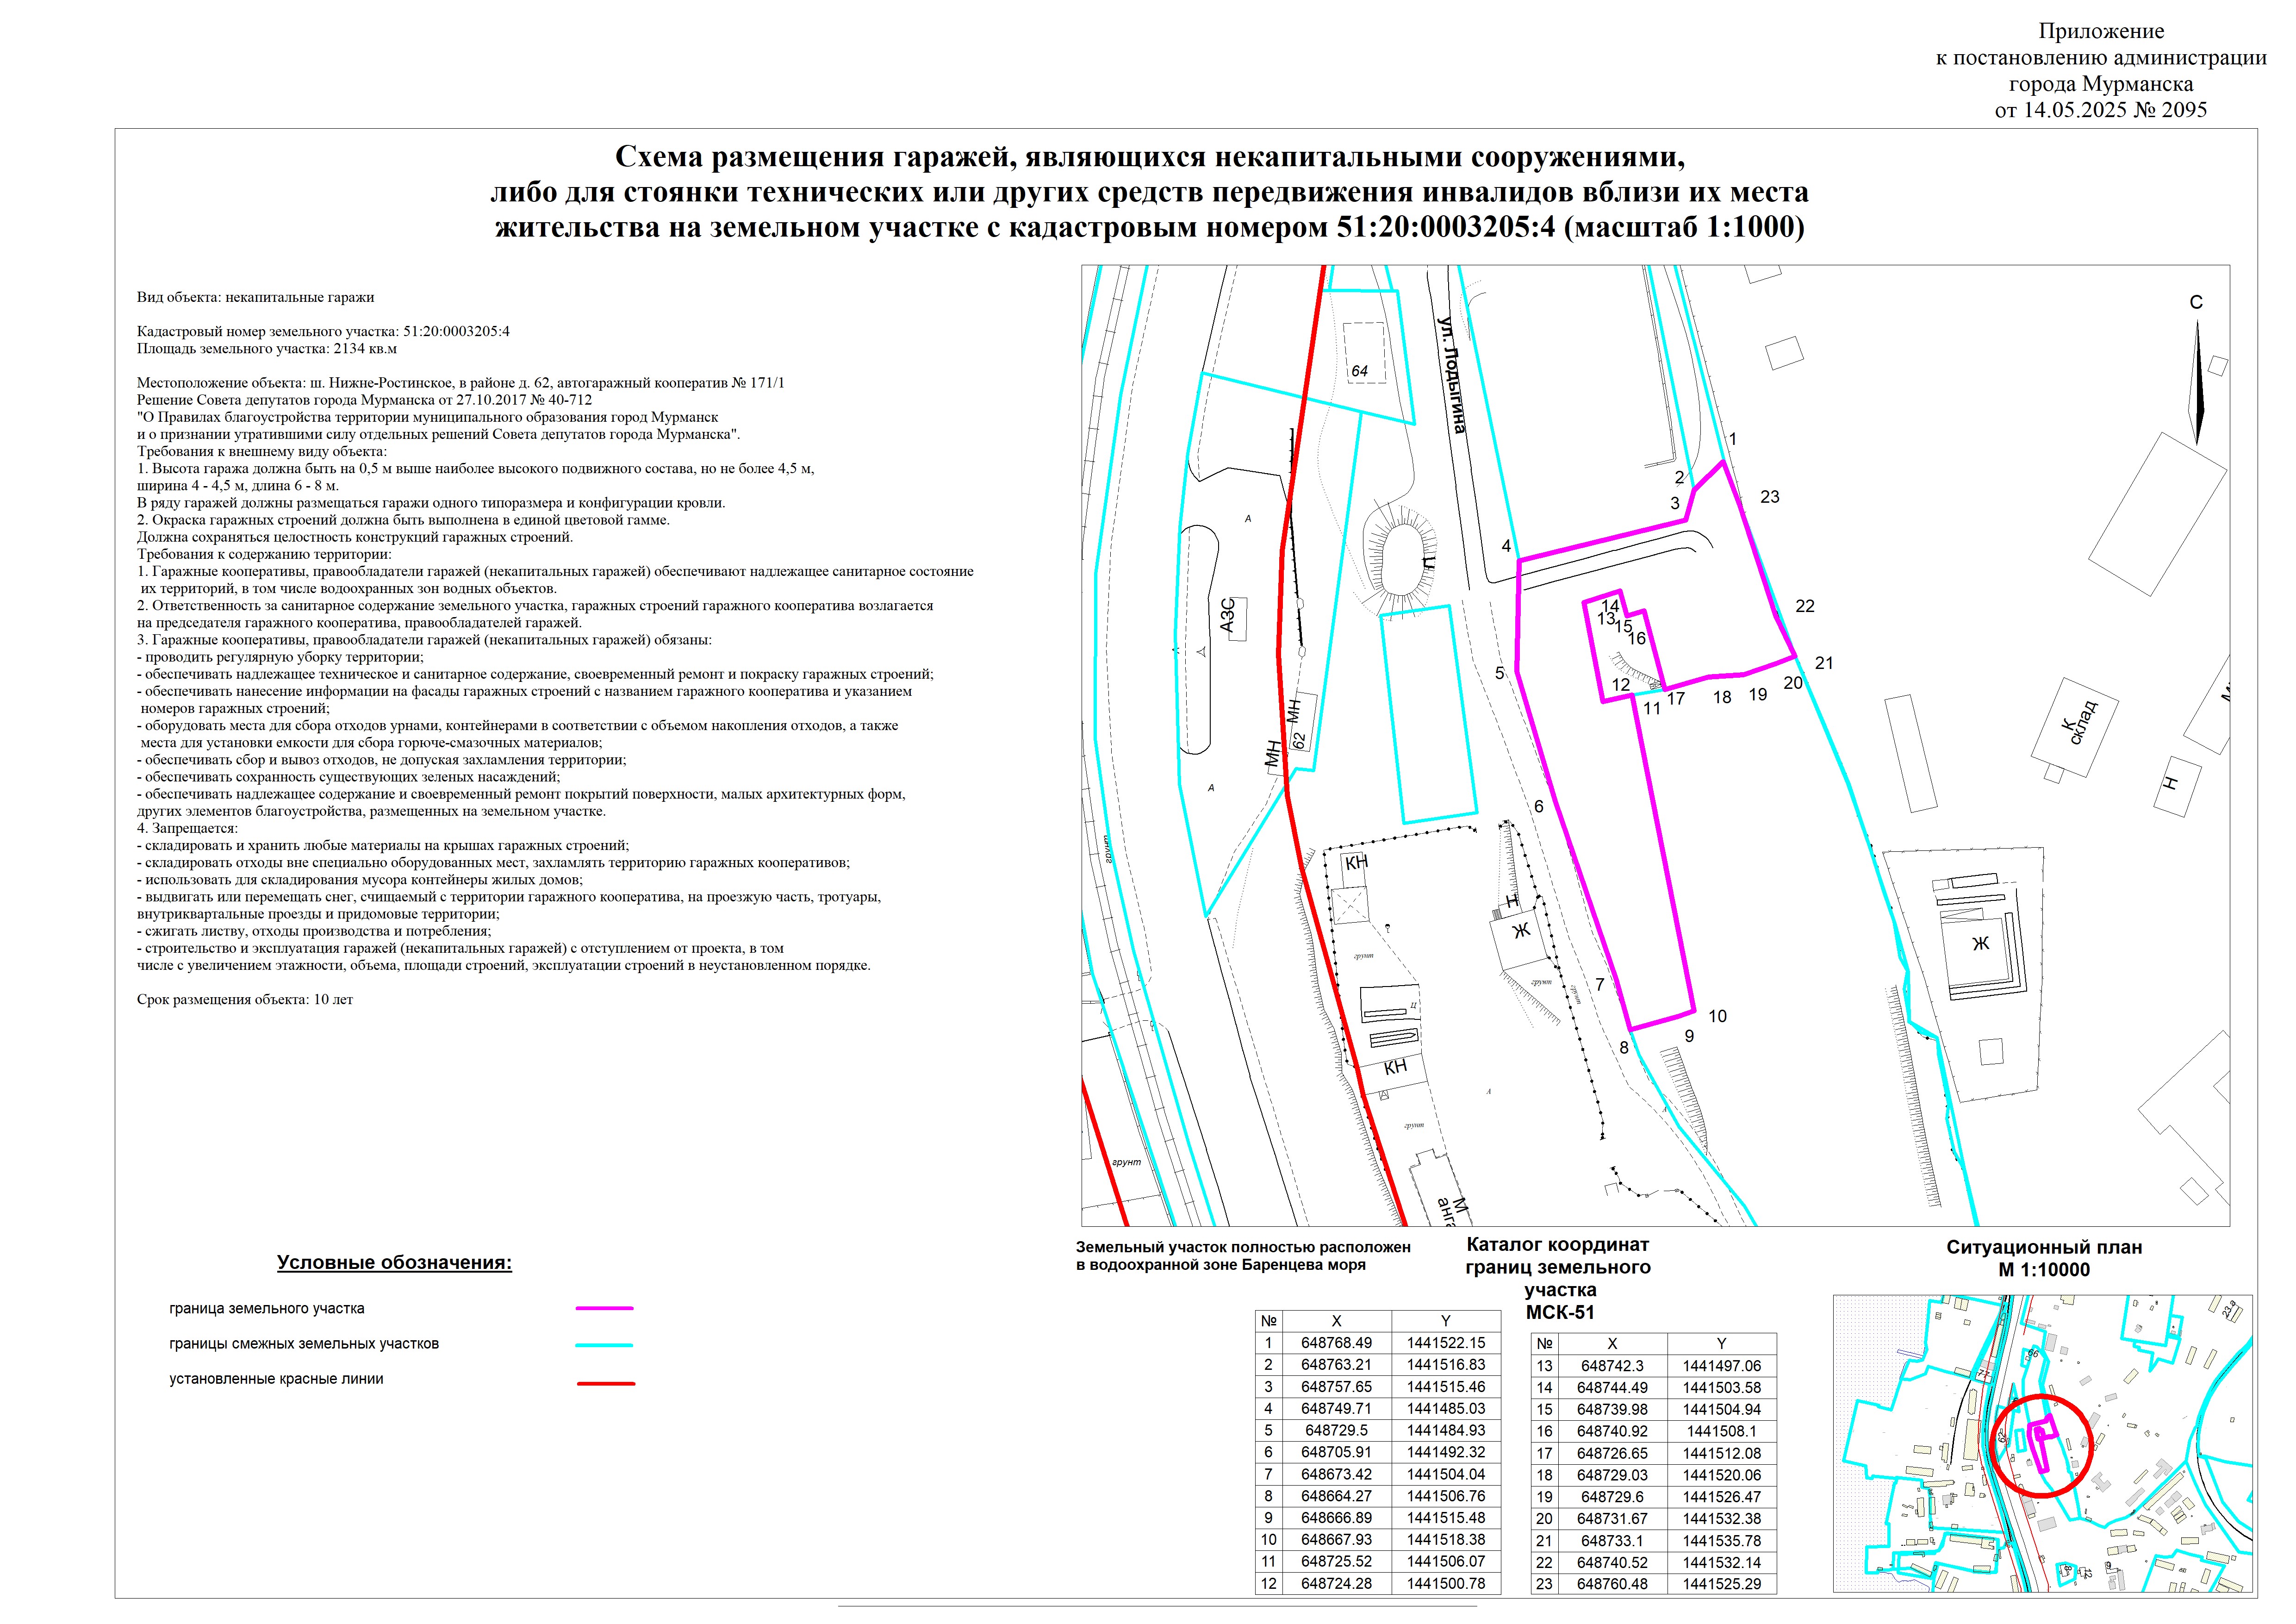
Task: Click the 'ул. Лодыгина' street label
Action: click(1452, 376)
